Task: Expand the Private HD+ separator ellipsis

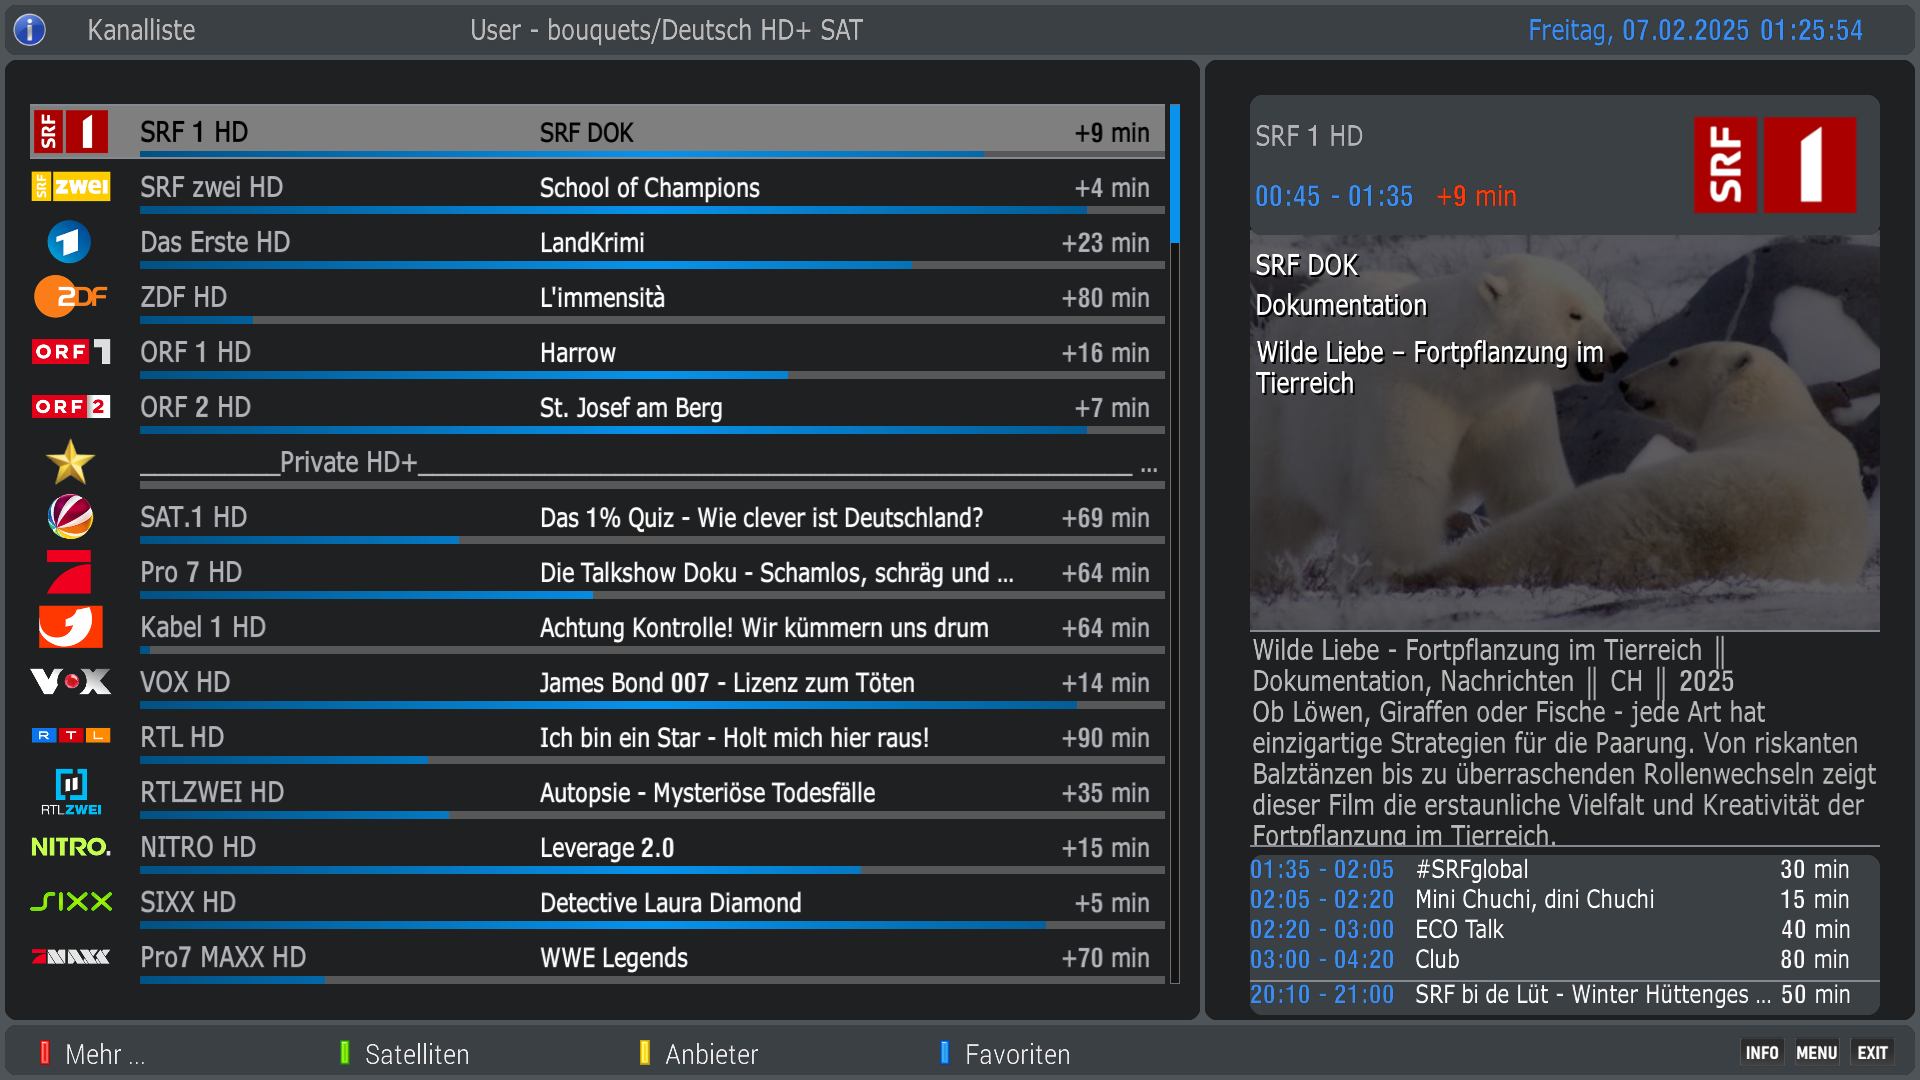Action: (1148, 467)
